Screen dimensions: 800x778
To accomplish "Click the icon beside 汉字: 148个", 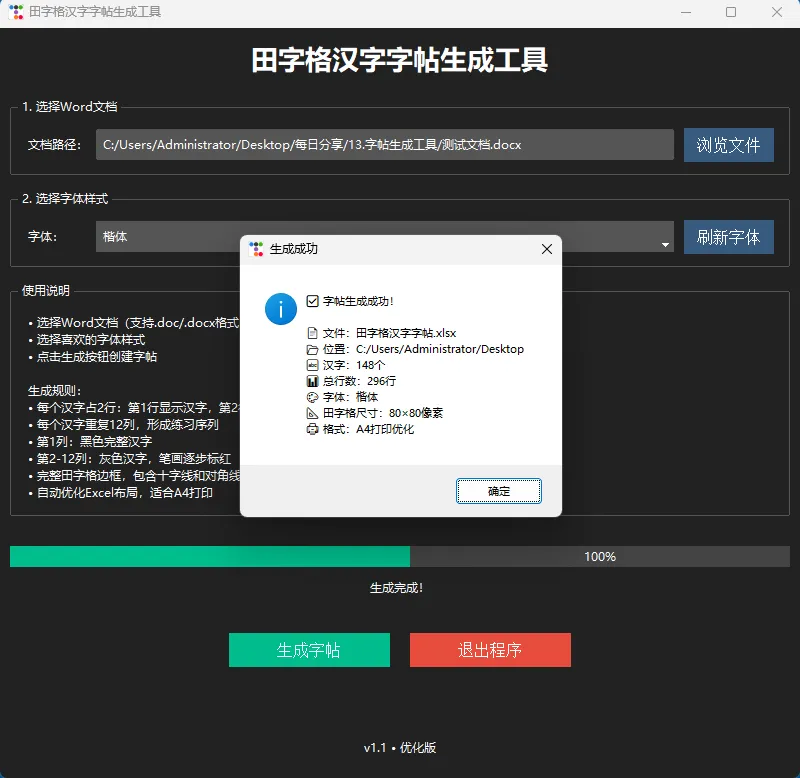I will click(x=312, y=365).
